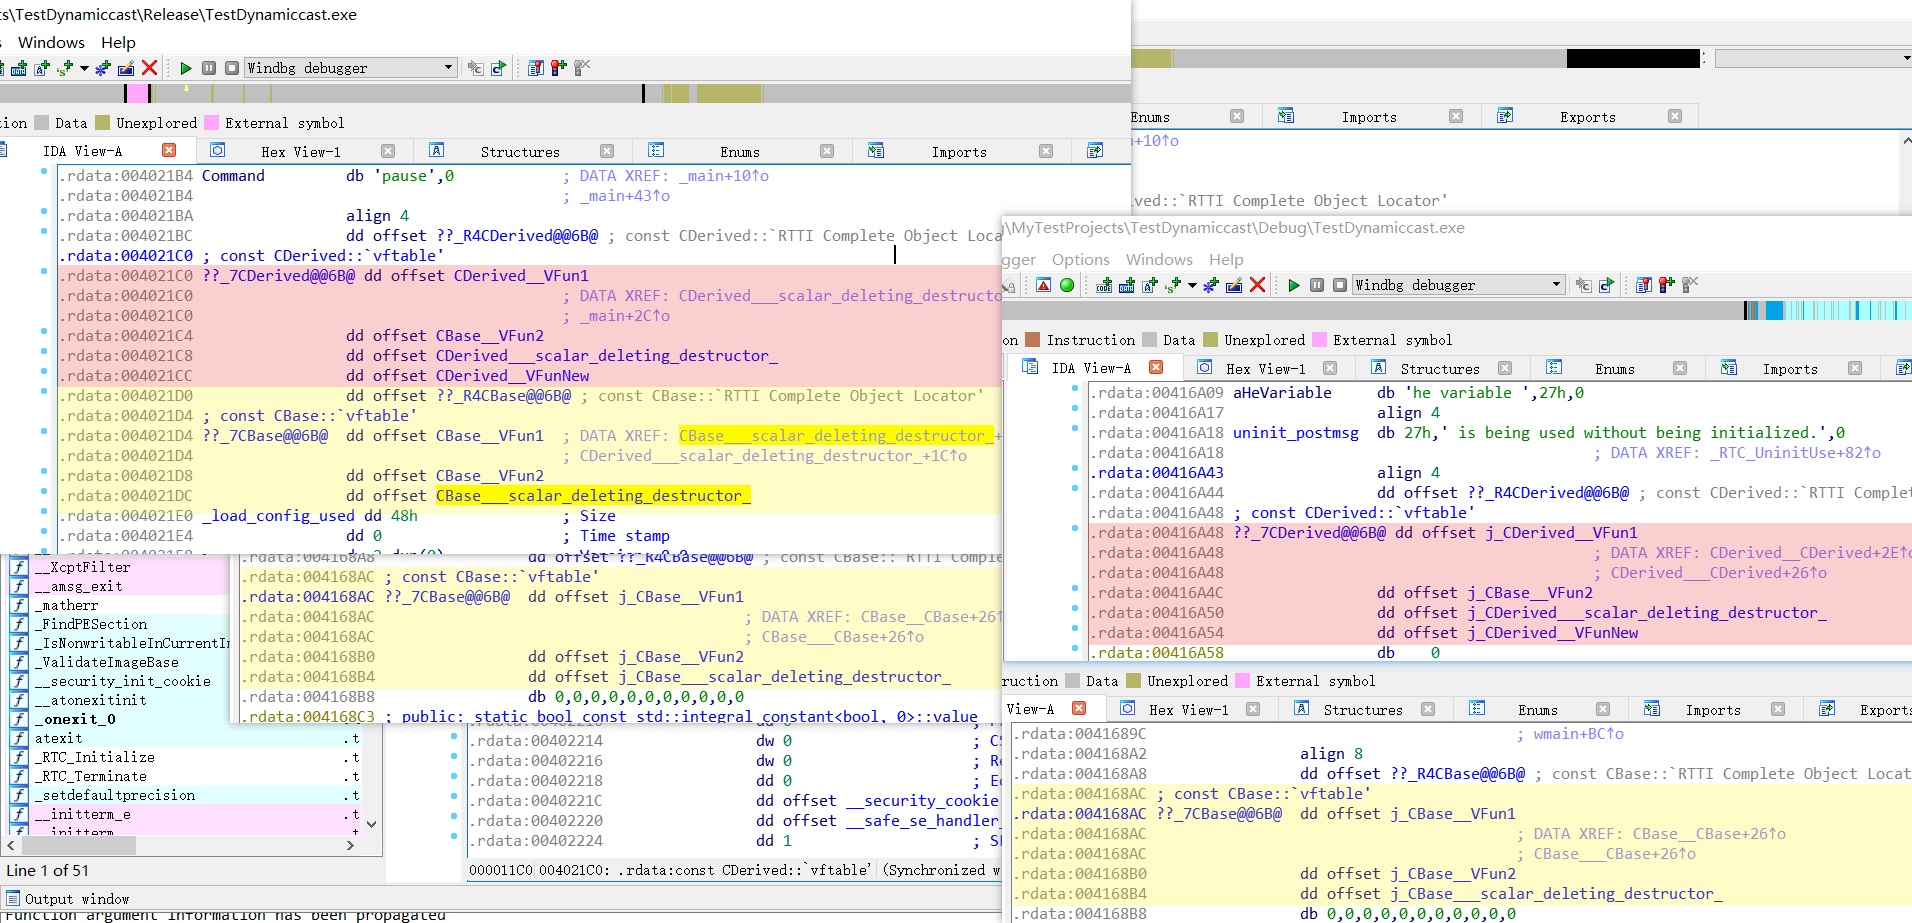Click the red X delete icon in Debug toolbar

coord(1258,285)
